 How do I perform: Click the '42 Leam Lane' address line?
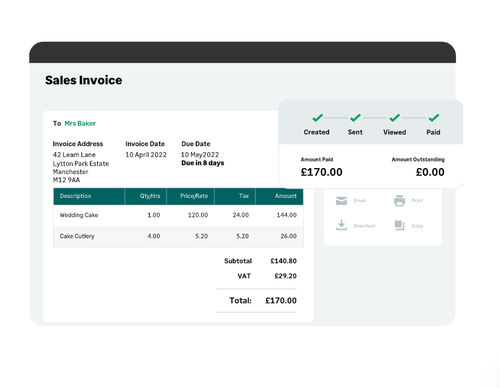(x=74, y=155)
